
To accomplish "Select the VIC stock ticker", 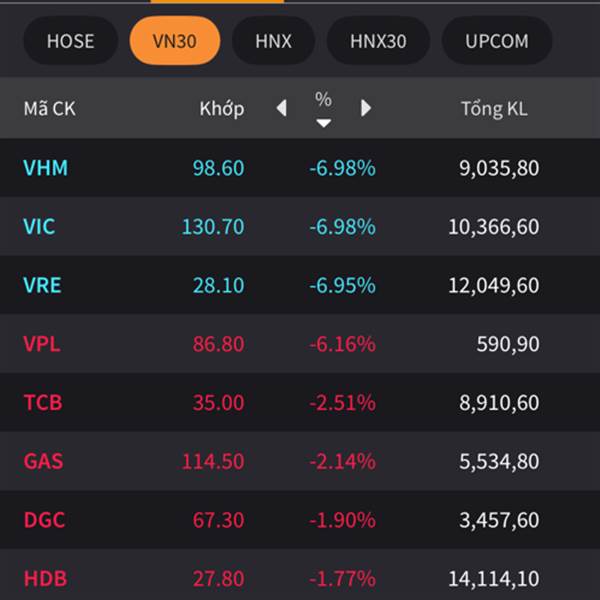I will point(40,227).
